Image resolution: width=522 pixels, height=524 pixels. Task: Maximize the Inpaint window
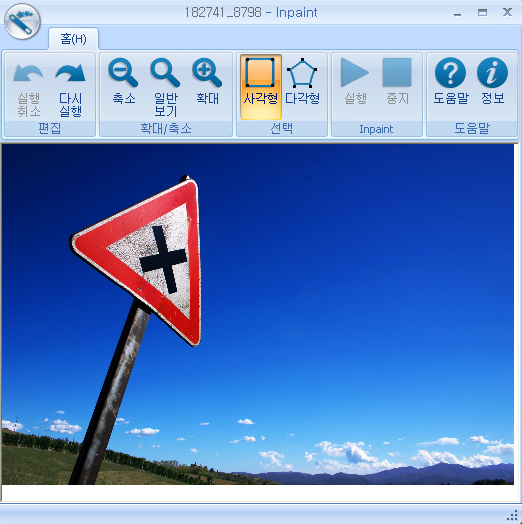tap(482, 13)
